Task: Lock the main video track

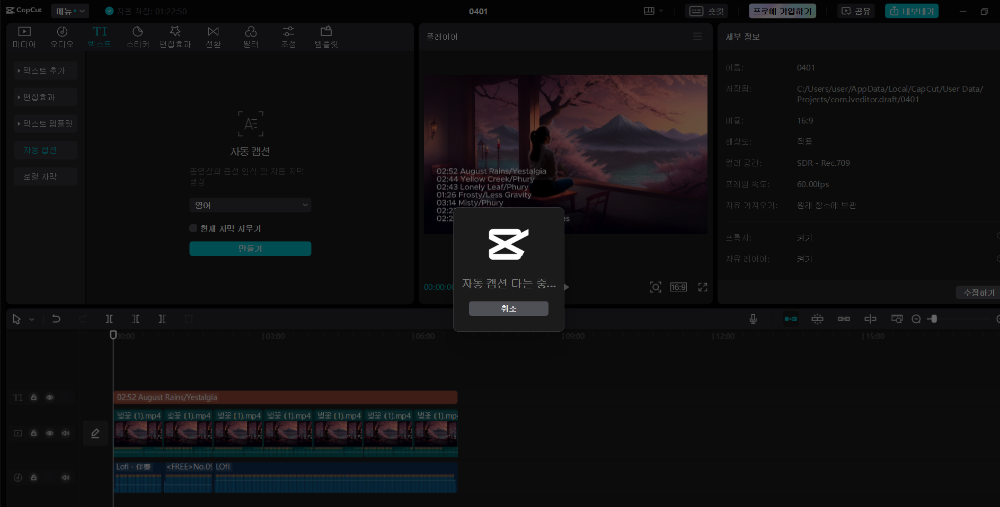Action: point(34,433)
